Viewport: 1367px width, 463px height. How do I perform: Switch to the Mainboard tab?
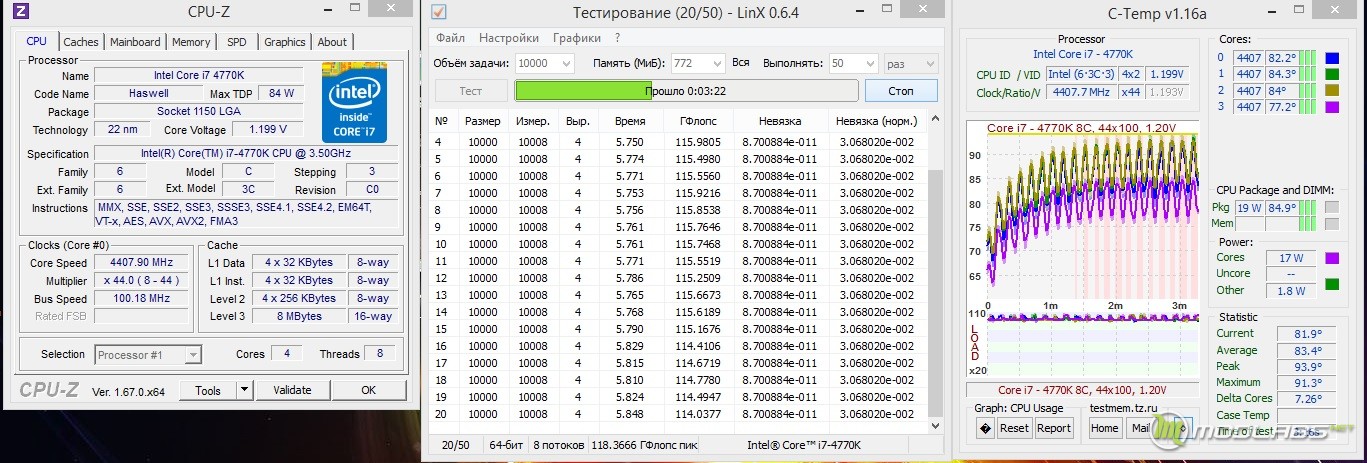click(x=135, y=42)
